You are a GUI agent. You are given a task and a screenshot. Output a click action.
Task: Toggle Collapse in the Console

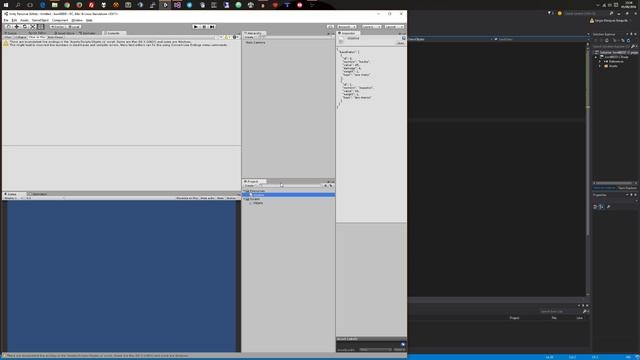(20, 37)
